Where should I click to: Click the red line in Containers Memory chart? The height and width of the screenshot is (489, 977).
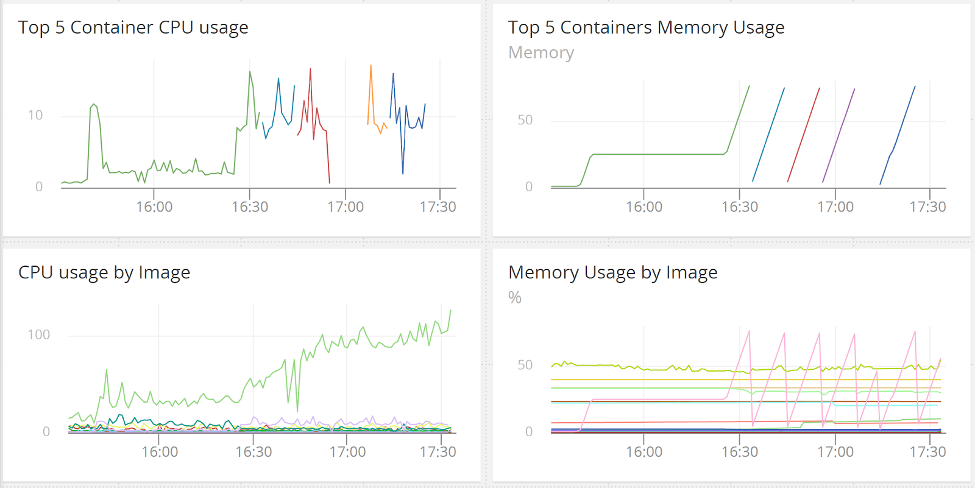(x=804, y=135)
